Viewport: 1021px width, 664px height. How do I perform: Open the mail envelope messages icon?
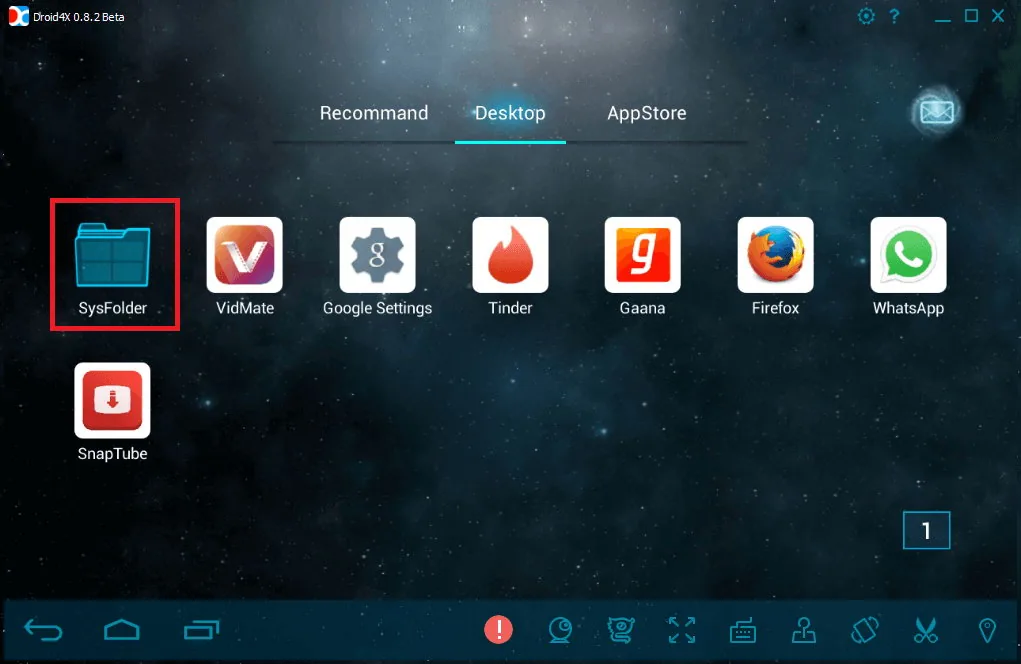point(936,112)
